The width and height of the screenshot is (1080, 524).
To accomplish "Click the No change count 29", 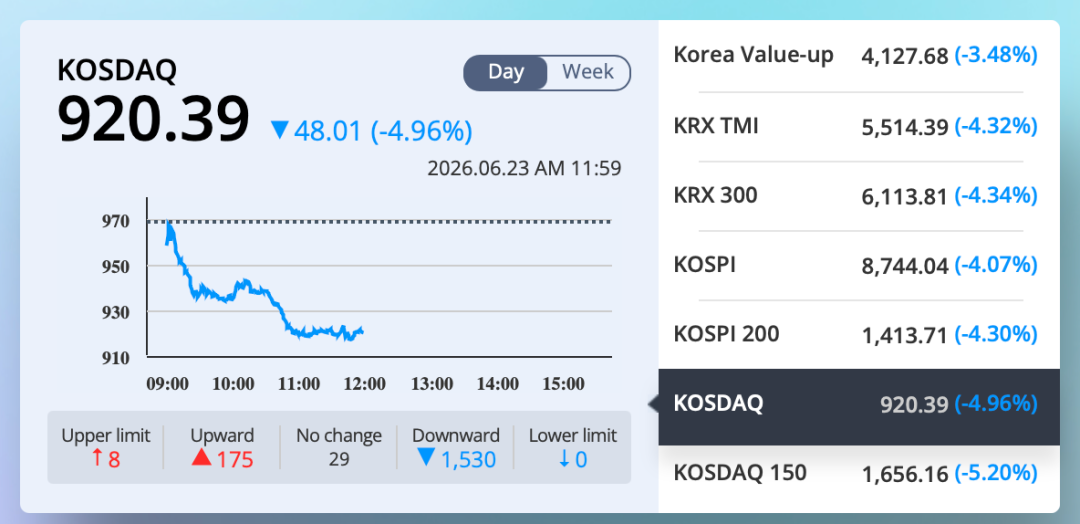I will pyautogui.click(x=339, y=459).
